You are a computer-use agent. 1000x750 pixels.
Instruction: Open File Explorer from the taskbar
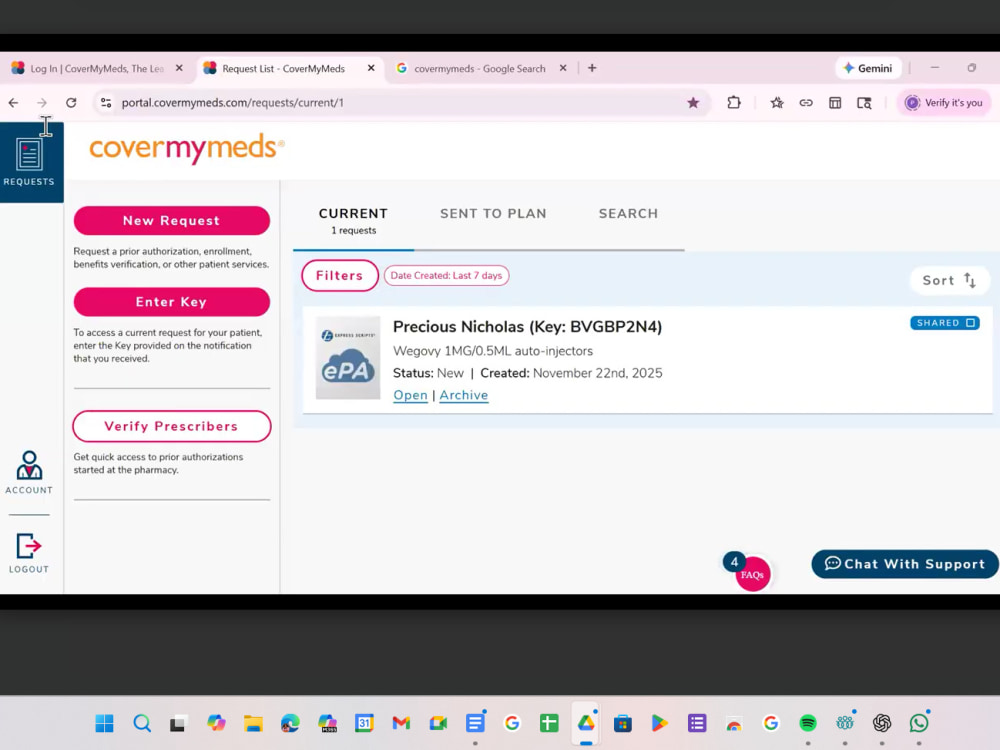[x=253, y=723]
